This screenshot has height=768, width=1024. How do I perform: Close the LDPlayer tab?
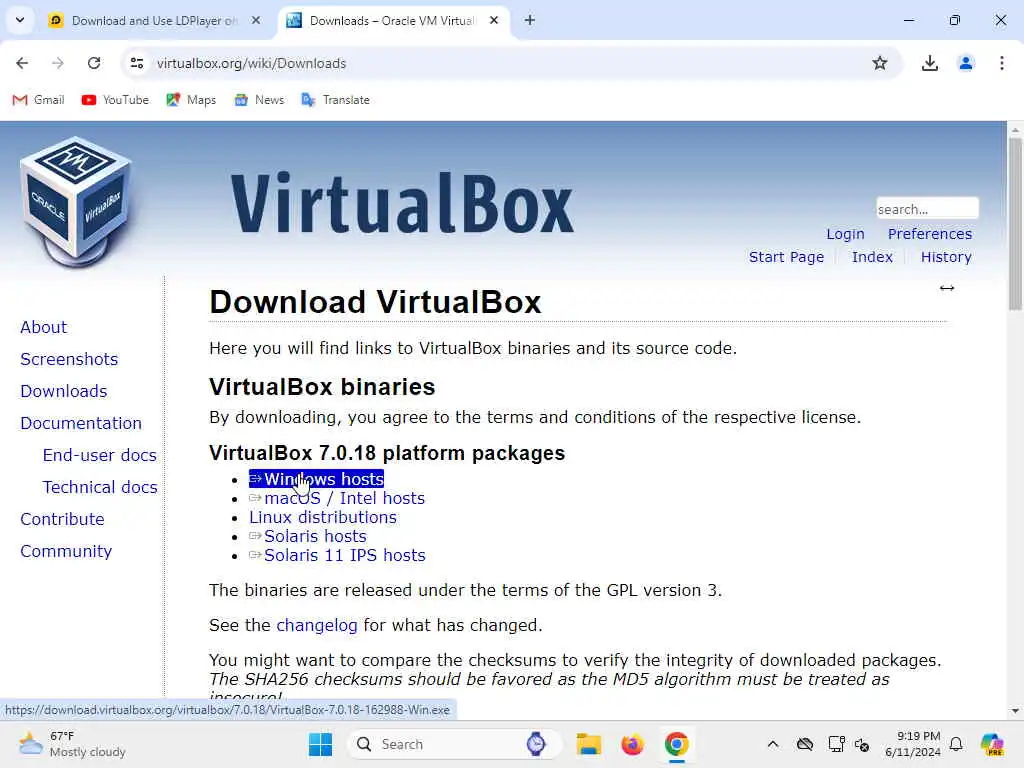click(256, 20)
